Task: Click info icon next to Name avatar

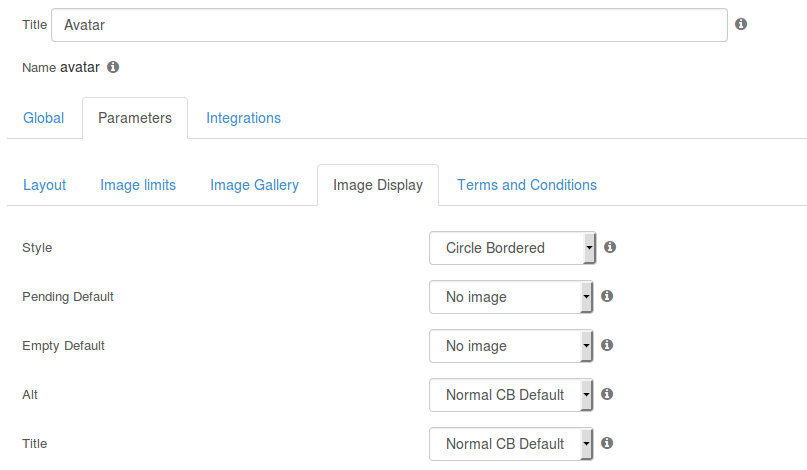Action: 113,67
